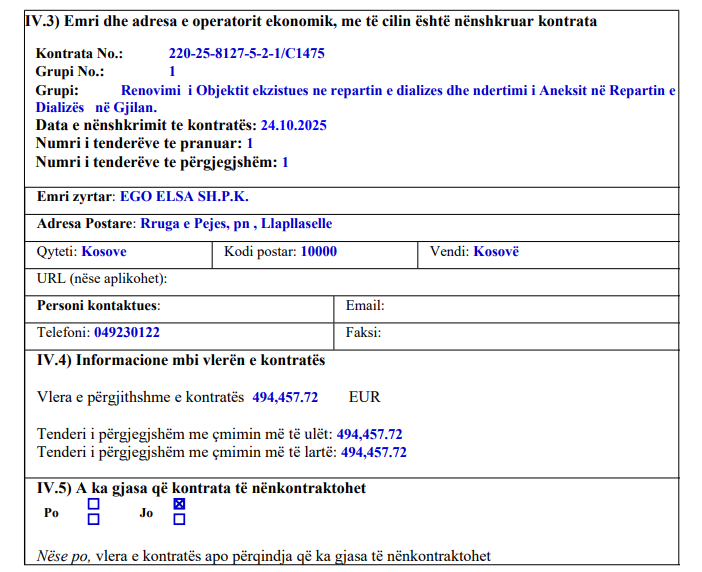
Task: Click the postal code value 10000
Action: [x=319, y=252]
